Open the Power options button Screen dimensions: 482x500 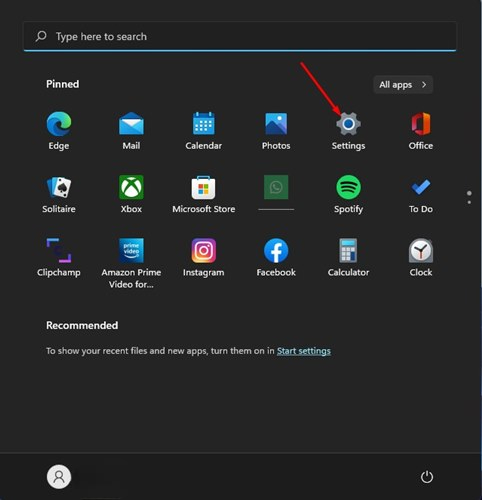pos(427,477)
